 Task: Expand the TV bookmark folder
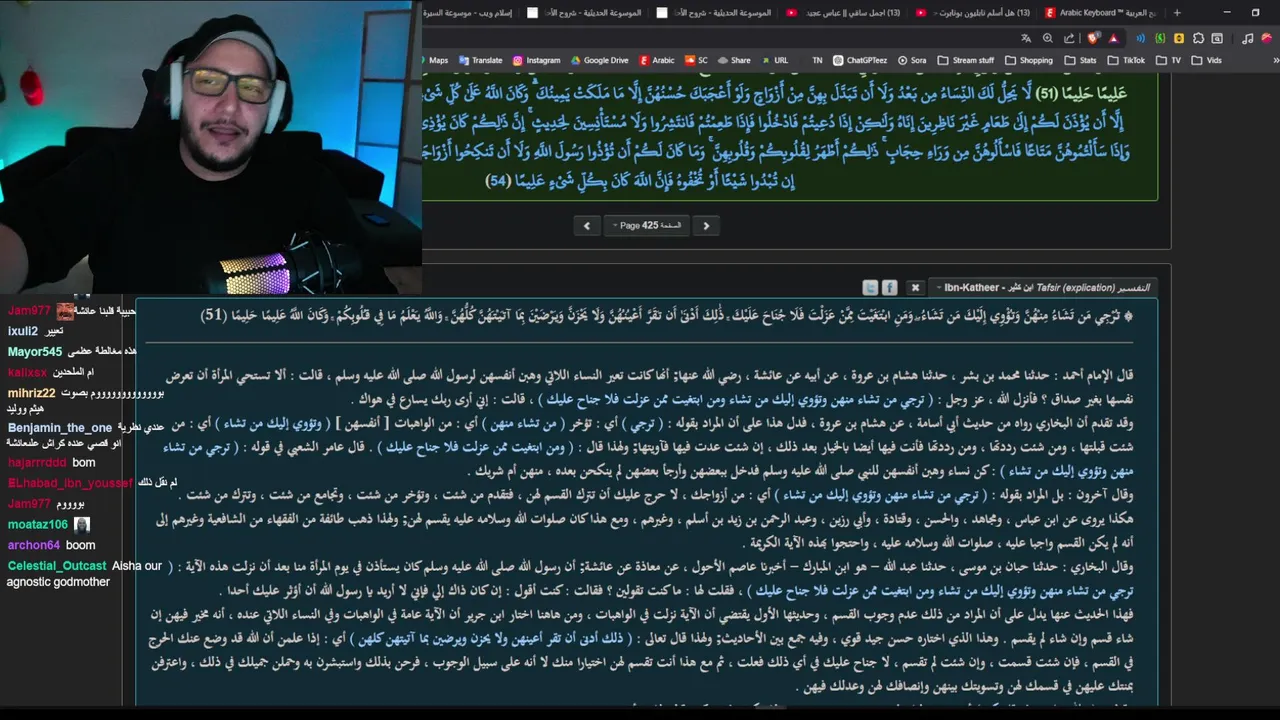pyautogui.click(x=1168, y=60)
